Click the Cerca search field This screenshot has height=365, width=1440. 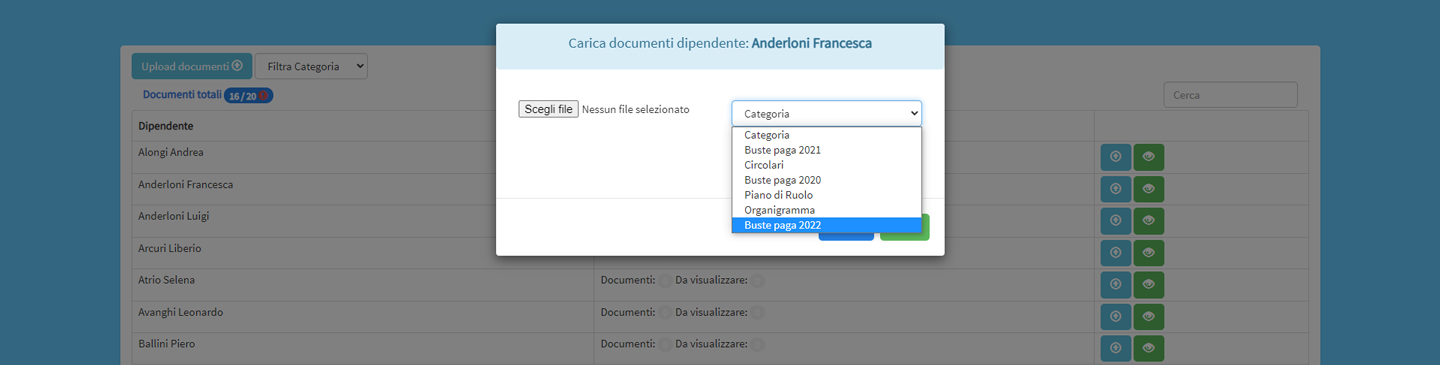click(1231, 95)
